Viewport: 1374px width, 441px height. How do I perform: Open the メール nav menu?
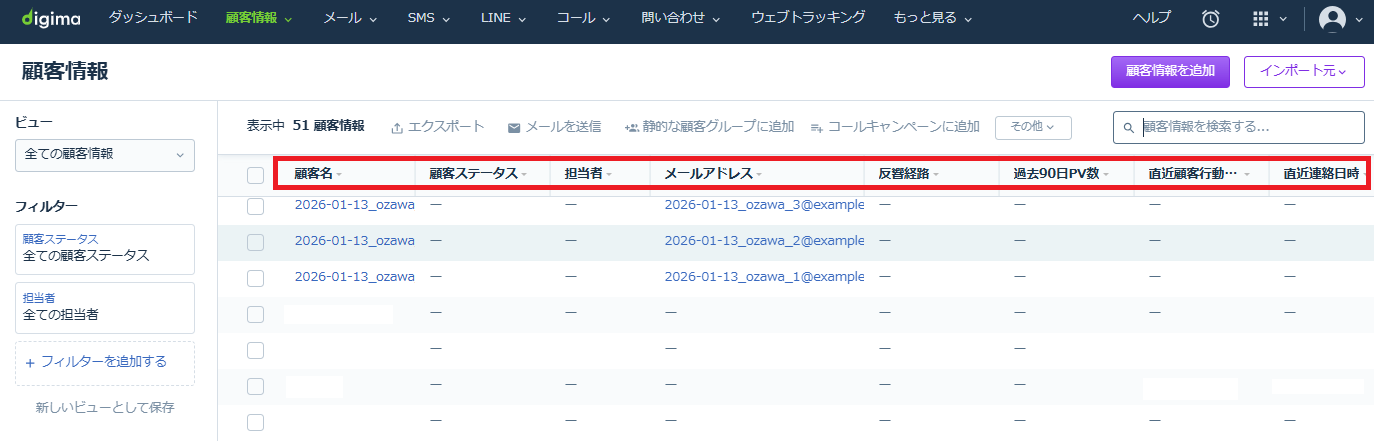tap(351, 18)
